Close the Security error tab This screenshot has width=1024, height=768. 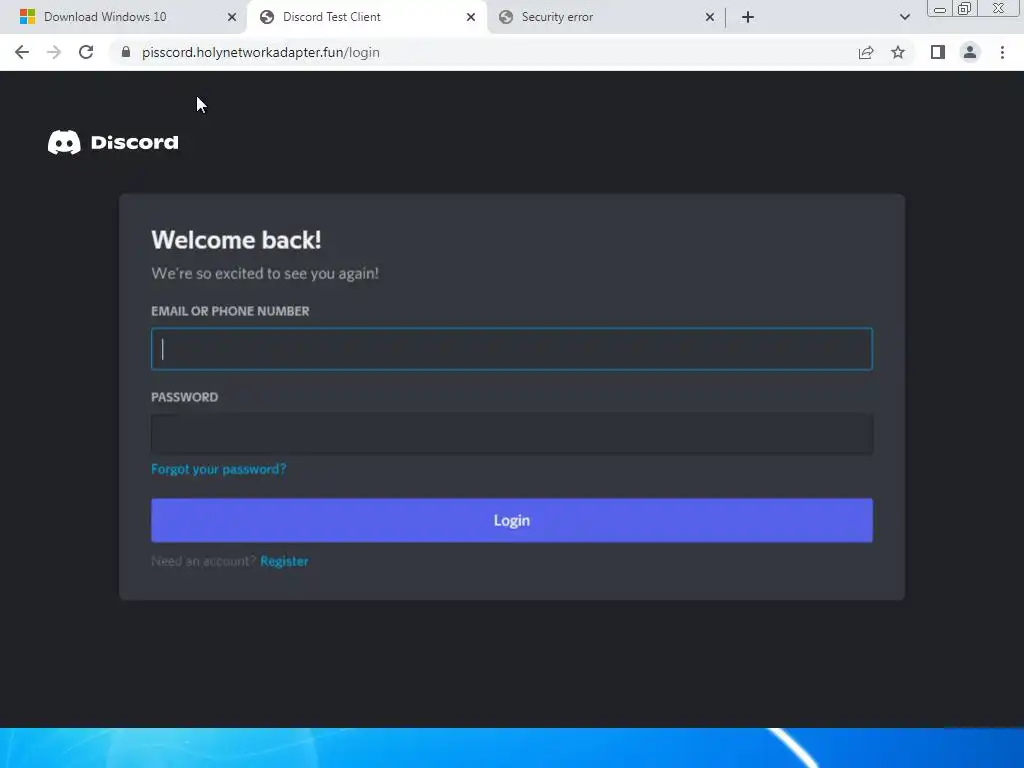710,17
